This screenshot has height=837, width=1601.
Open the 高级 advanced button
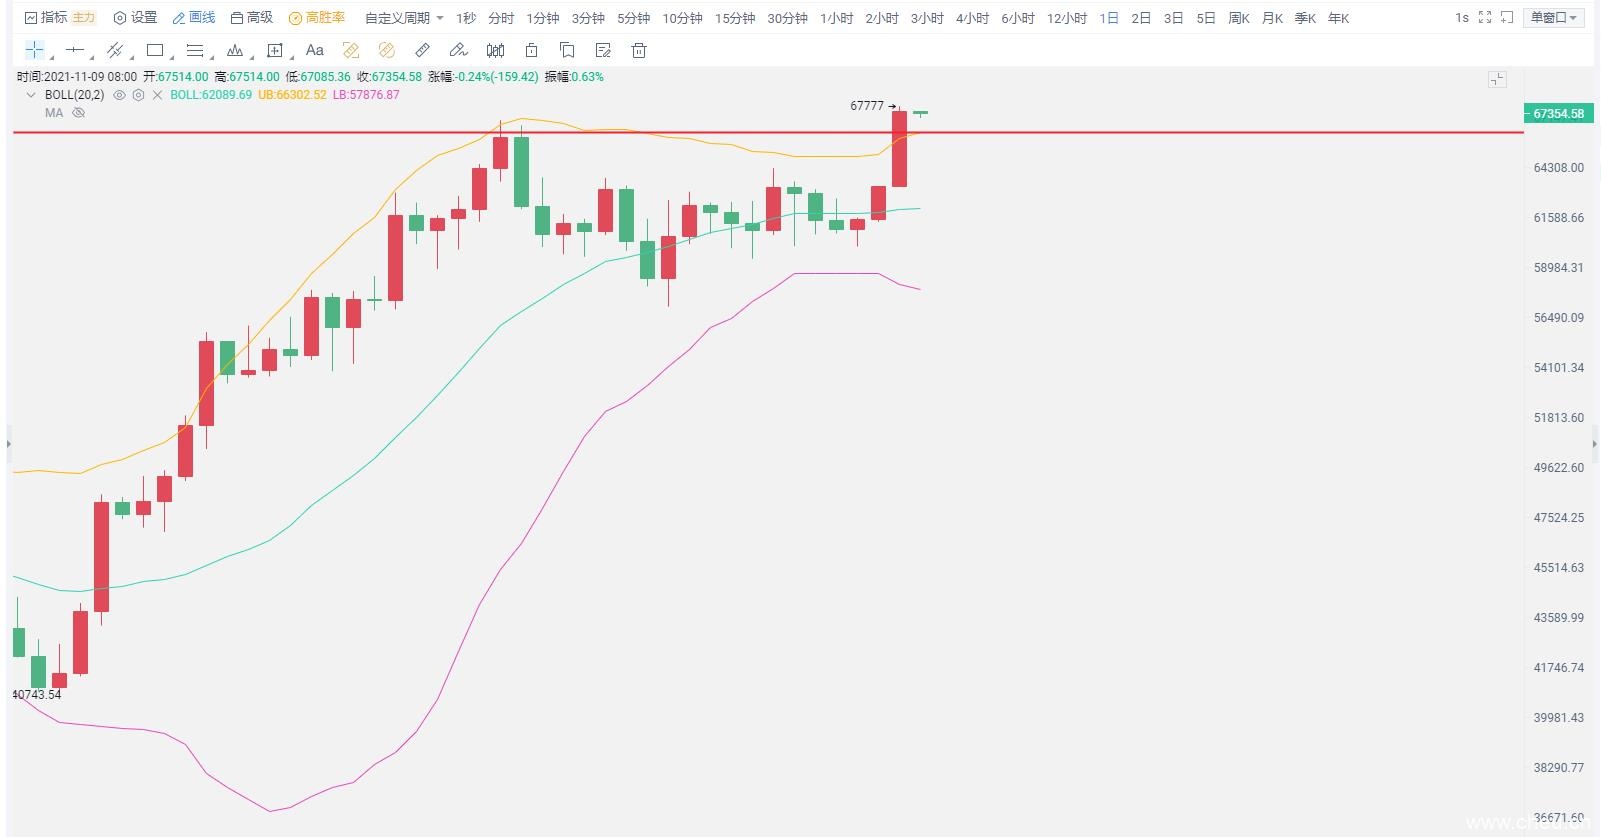(x=251, y=18)
